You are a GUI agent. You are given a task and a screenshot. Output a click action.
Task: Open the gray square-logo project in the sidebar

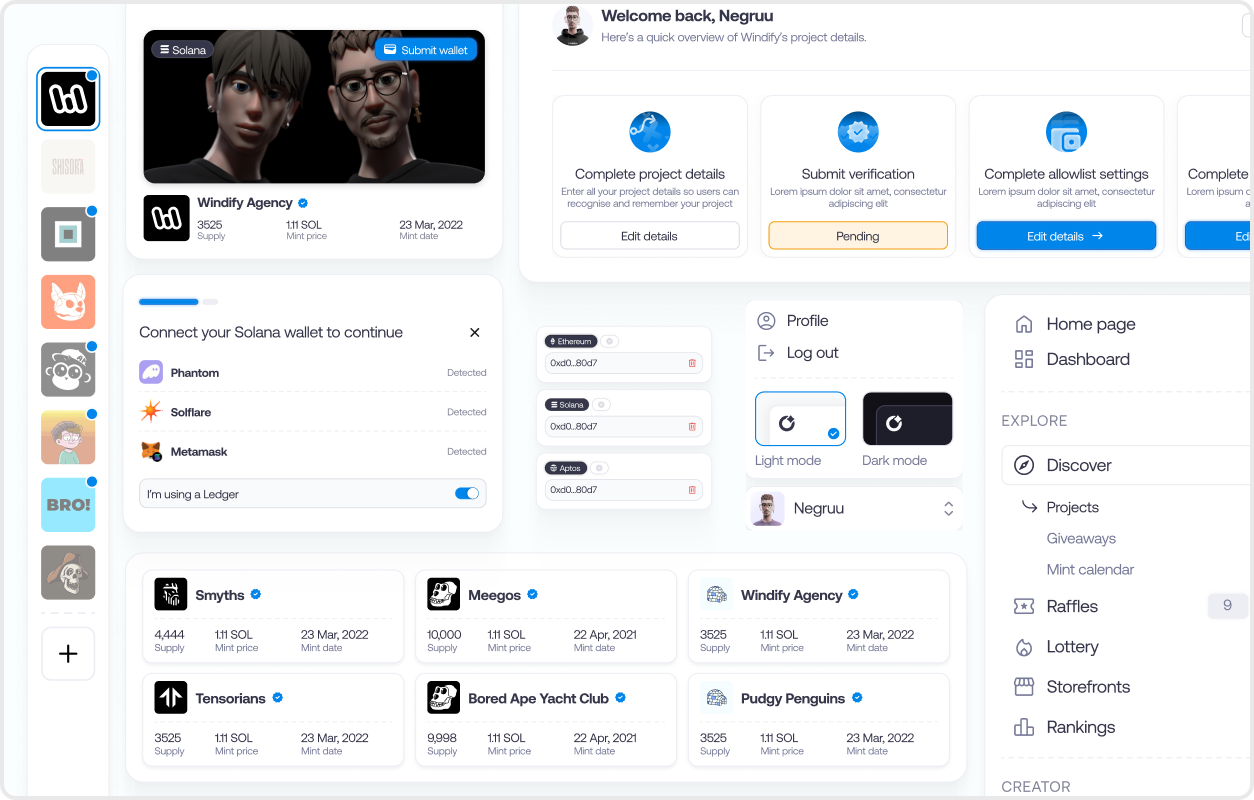pyautogui.click(x=68, y=234)
